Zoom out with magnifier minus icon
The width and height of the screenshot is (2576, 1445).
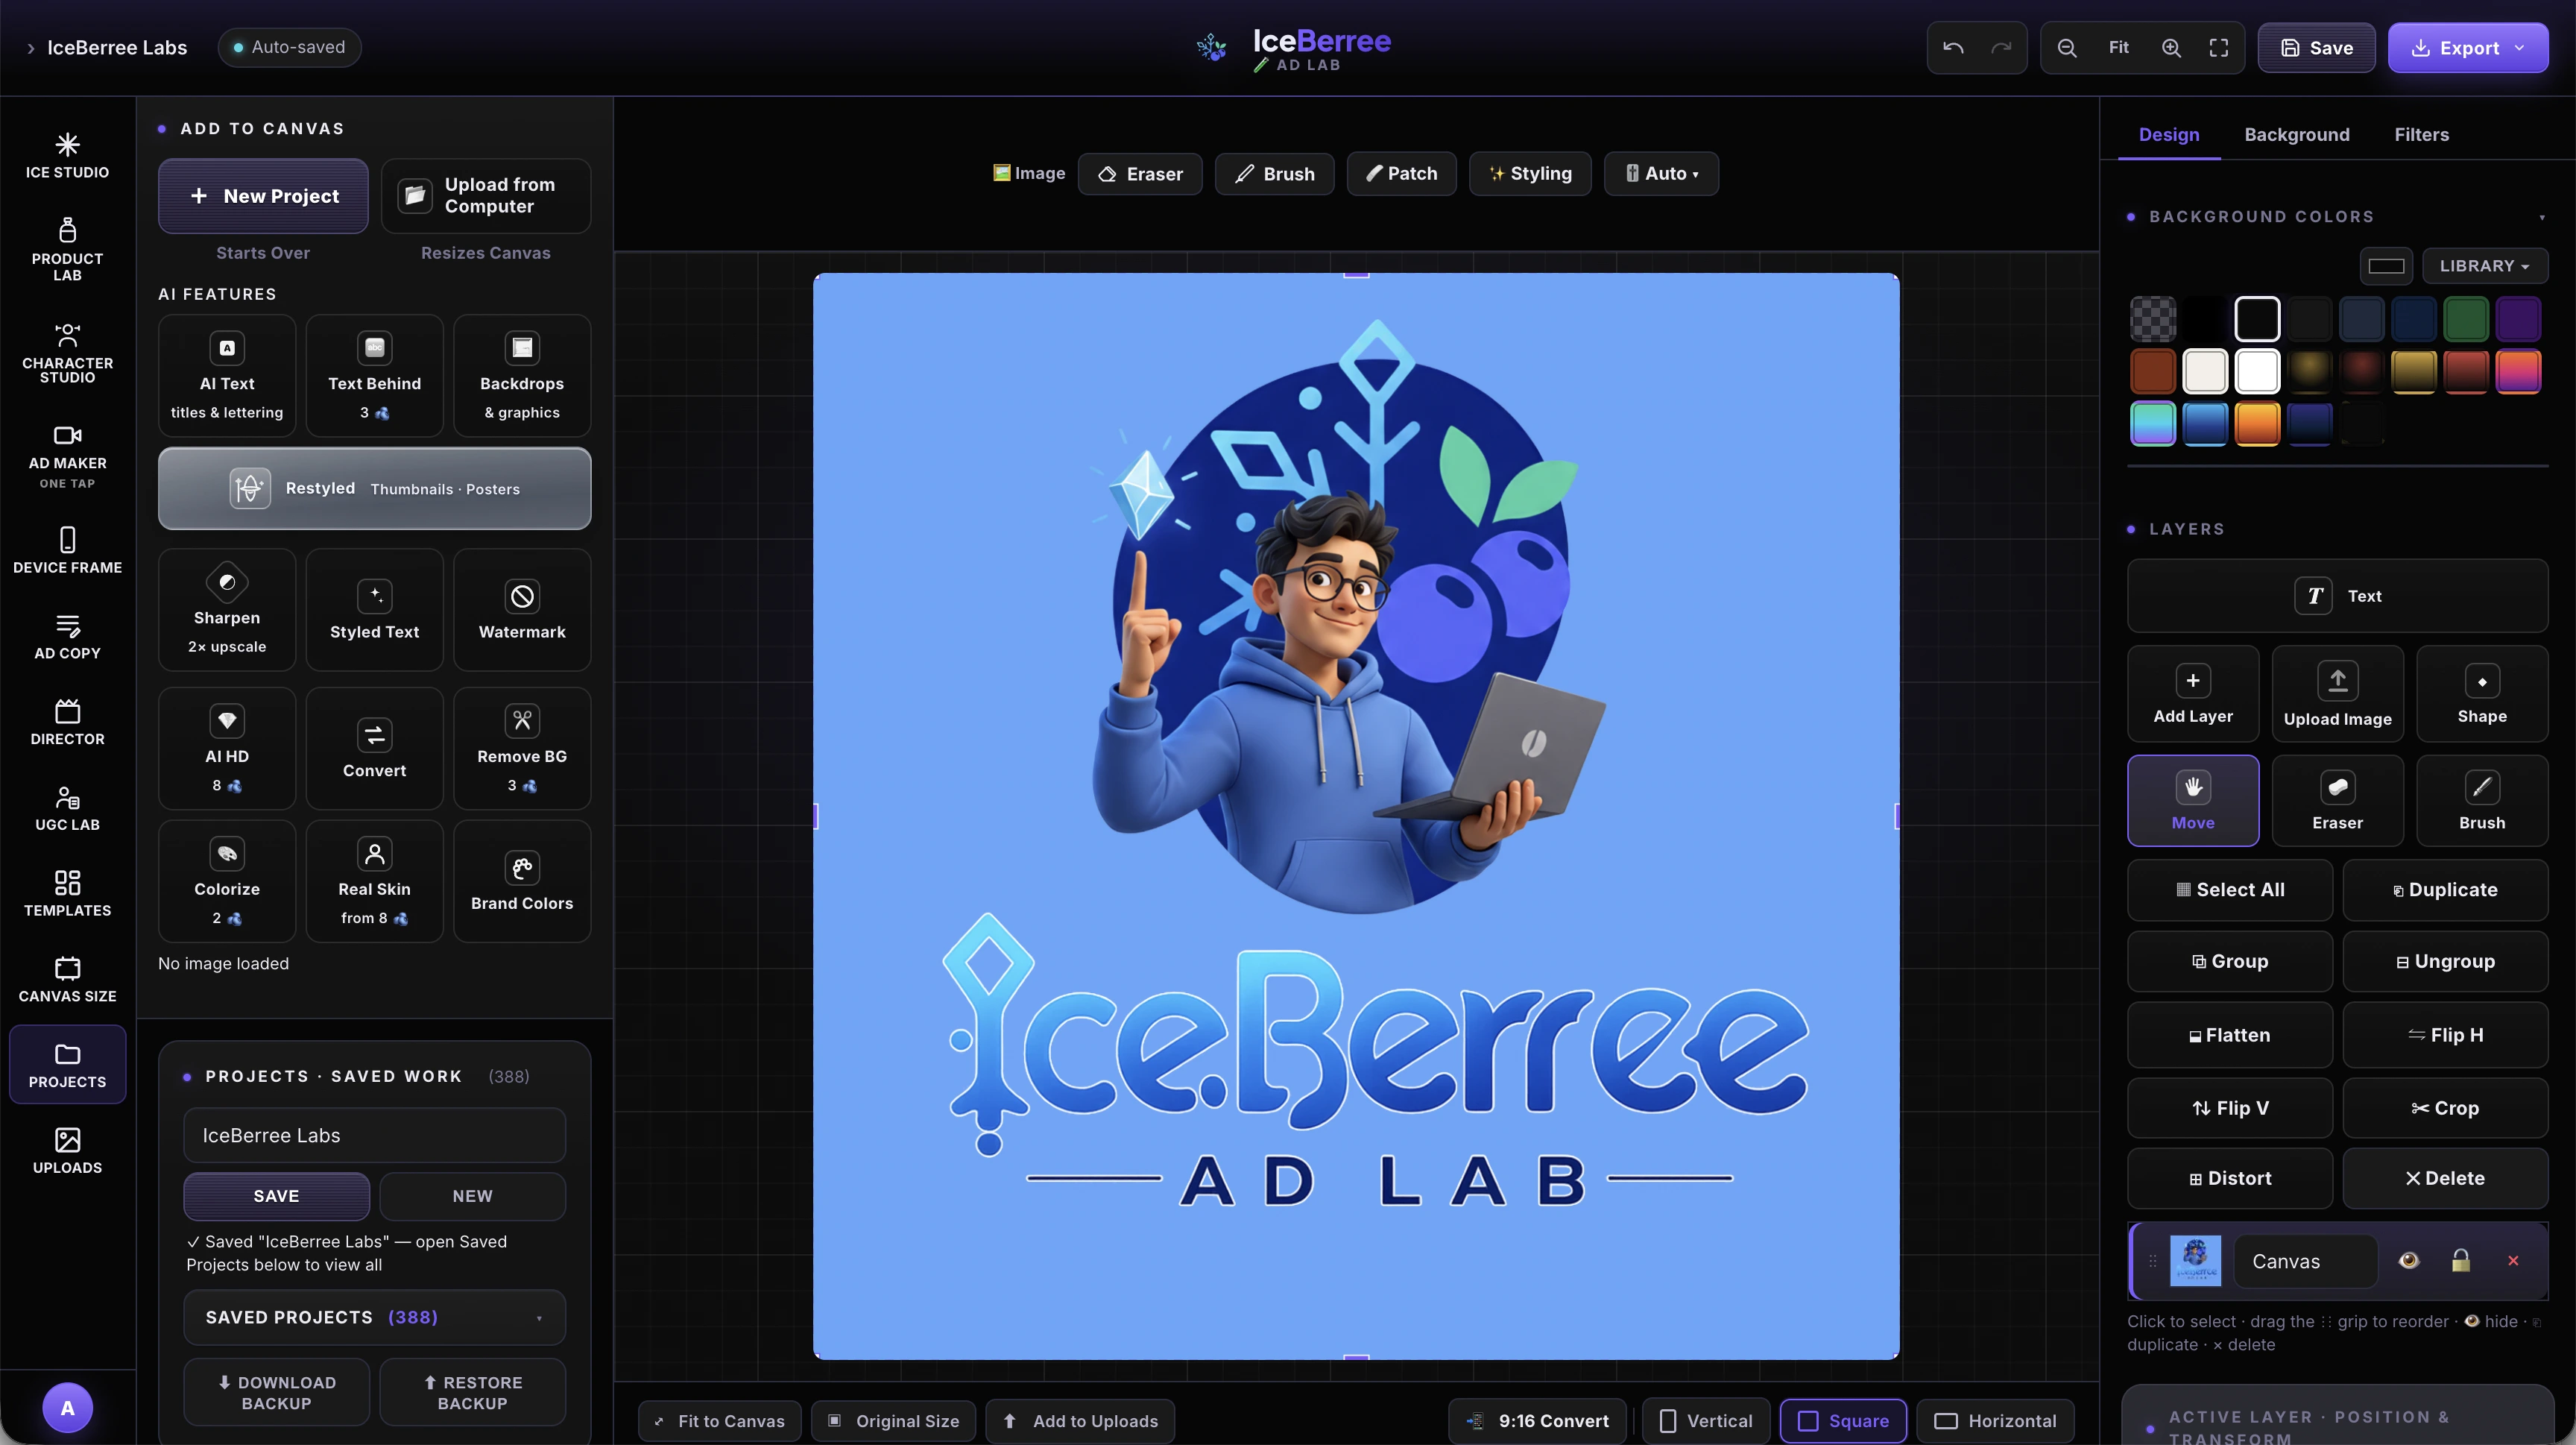2067,47
